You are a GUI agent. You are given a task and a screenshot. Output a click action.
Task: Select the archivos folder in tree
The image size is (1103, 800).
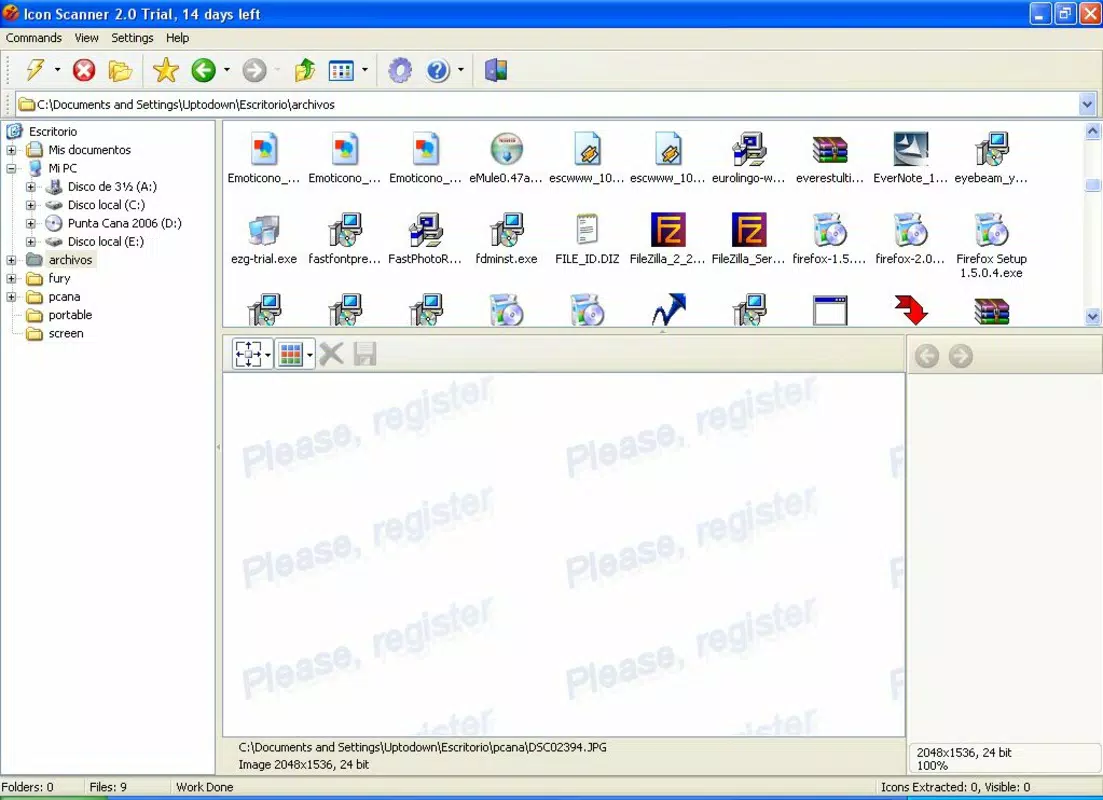click(x=70, y=260)
